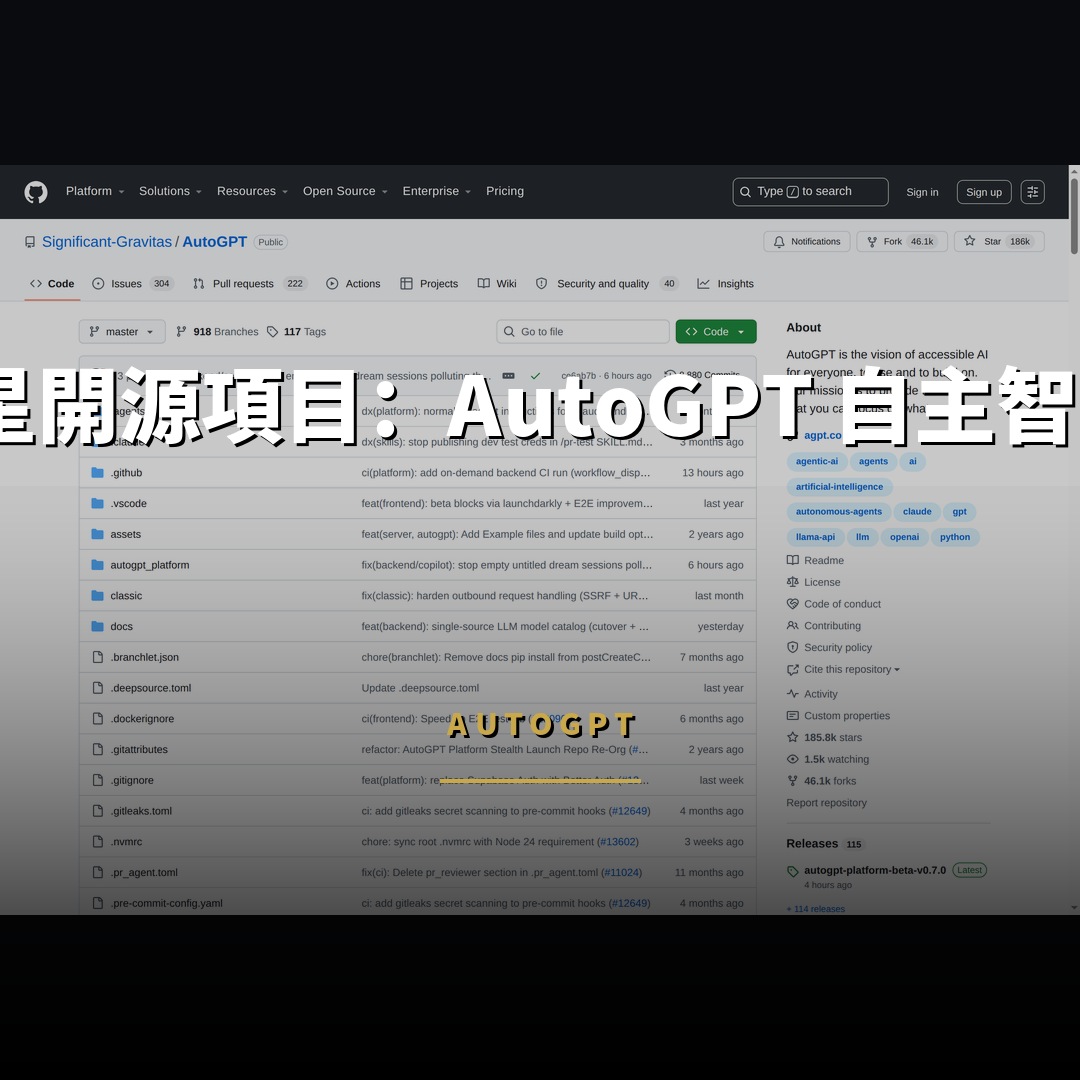Open the autogpt-platform-beta-v0.7.0 release
1080x1080 pixels.
875,871
